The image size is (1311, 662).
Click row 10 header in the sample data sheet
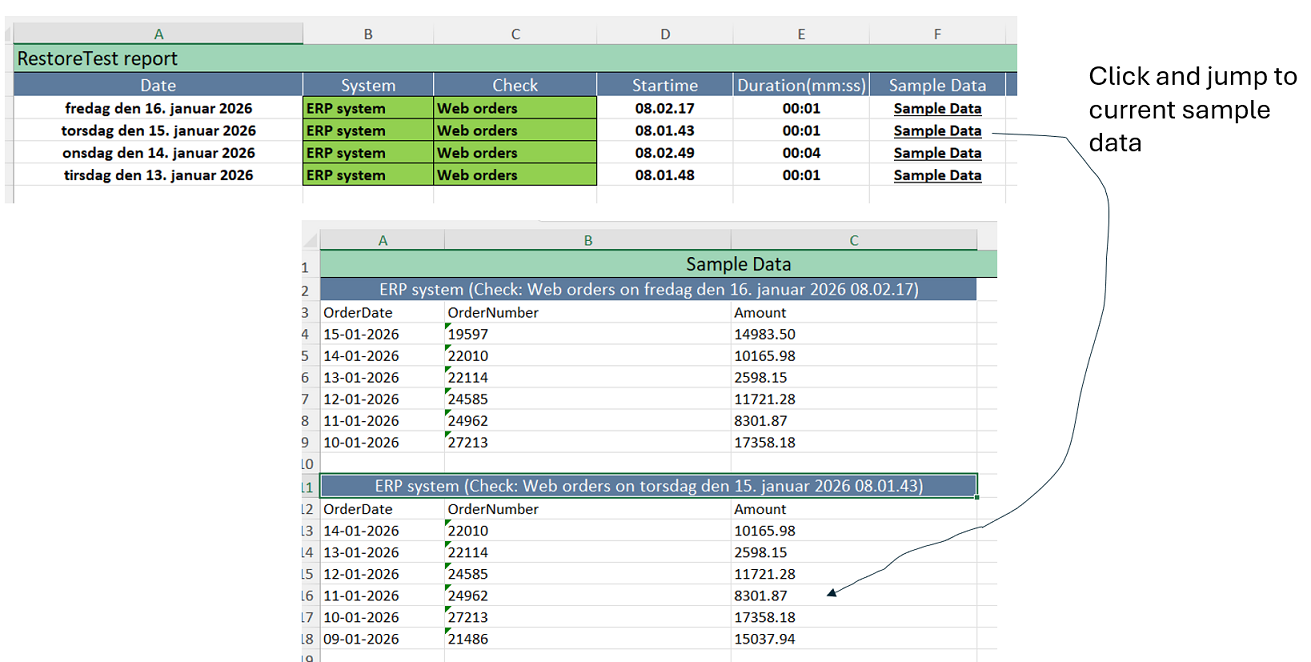[309, 463]
